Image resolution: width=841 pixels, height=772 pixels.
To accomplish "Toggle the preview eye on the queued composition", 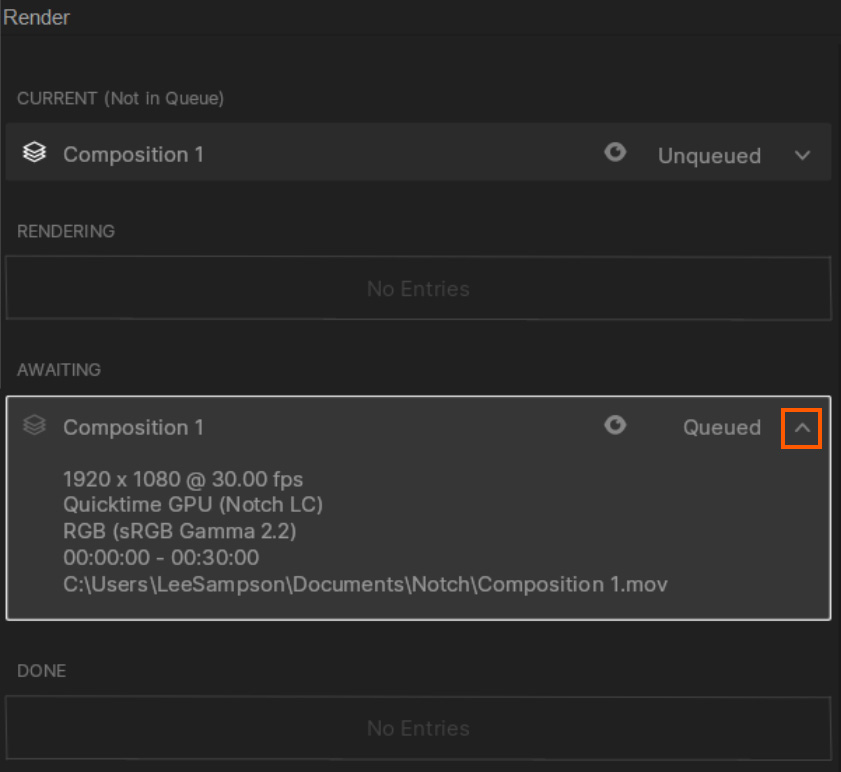I will click(615, 426).
